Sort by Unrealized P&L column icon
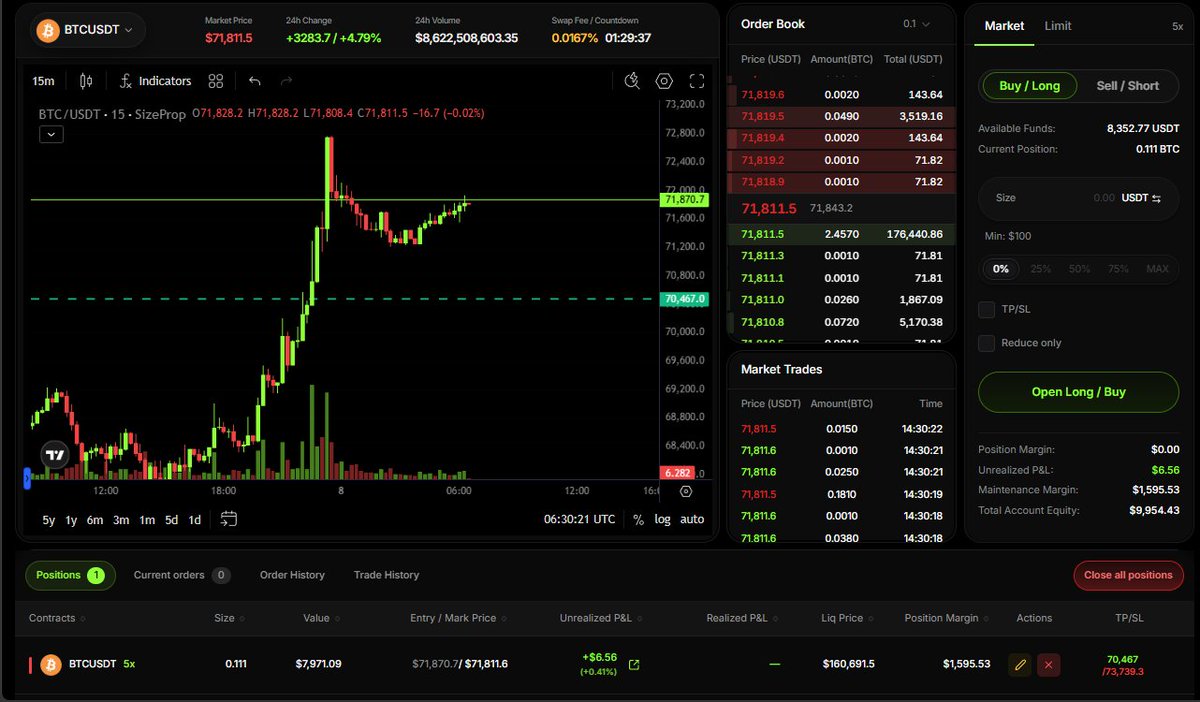The width and height of the screenshot is (1200, 702). coord(640,618)
